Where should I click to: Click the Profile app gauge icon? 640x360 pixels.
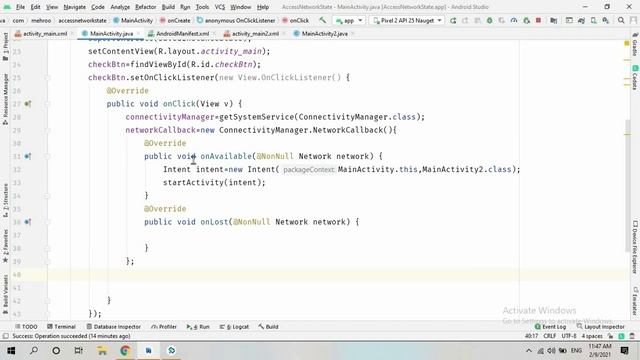click(514, 20)
